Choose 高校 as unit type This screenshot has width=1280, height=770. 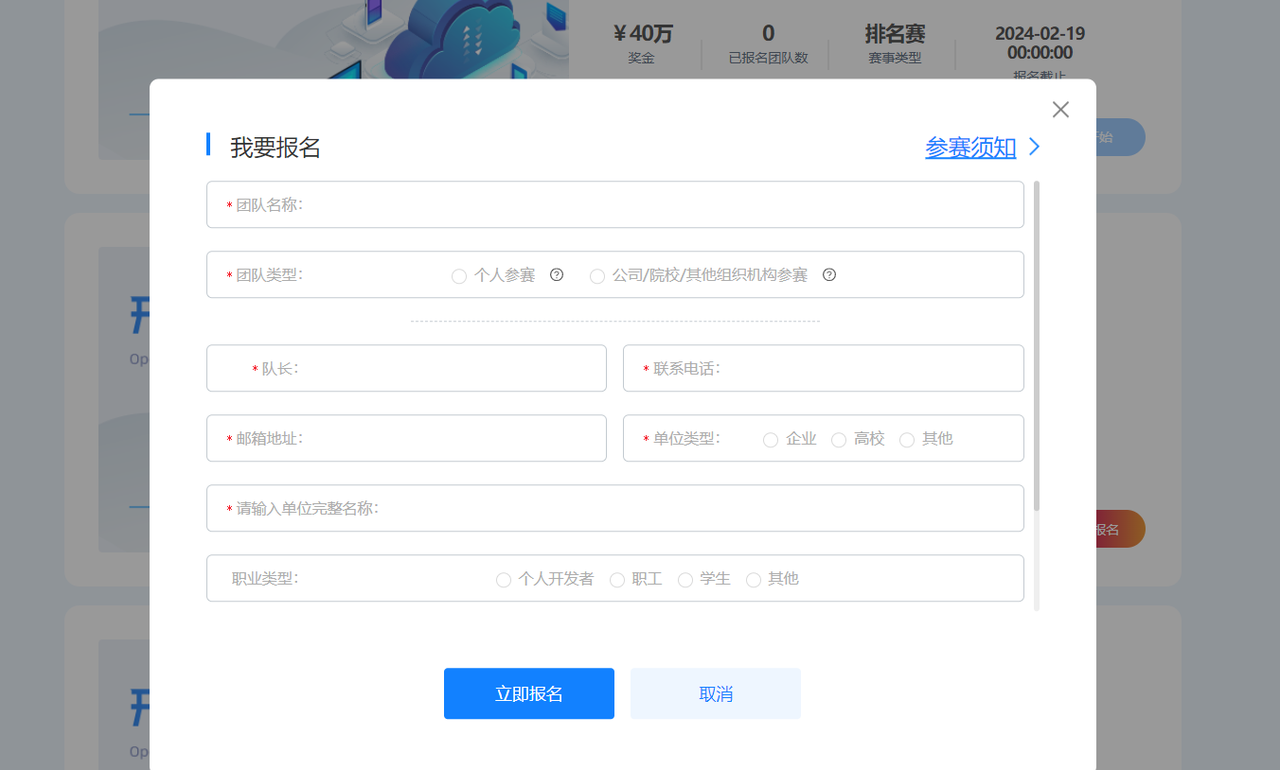tap(839, 440)
